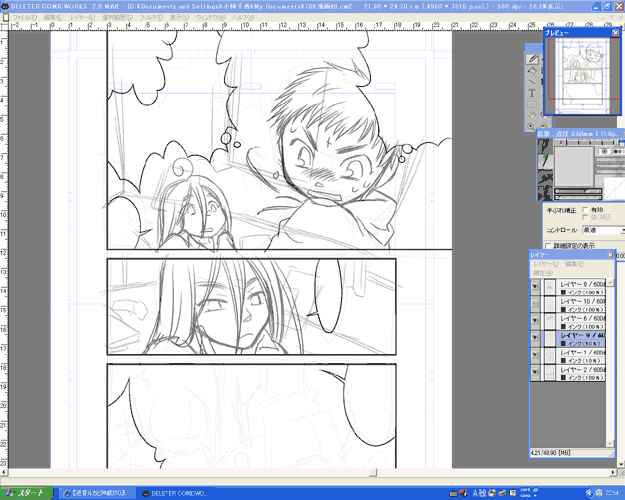This screenshot has height=500, width=625.
Task: Toggle visibility of レイヤー 9
Action: coord(535,338)
